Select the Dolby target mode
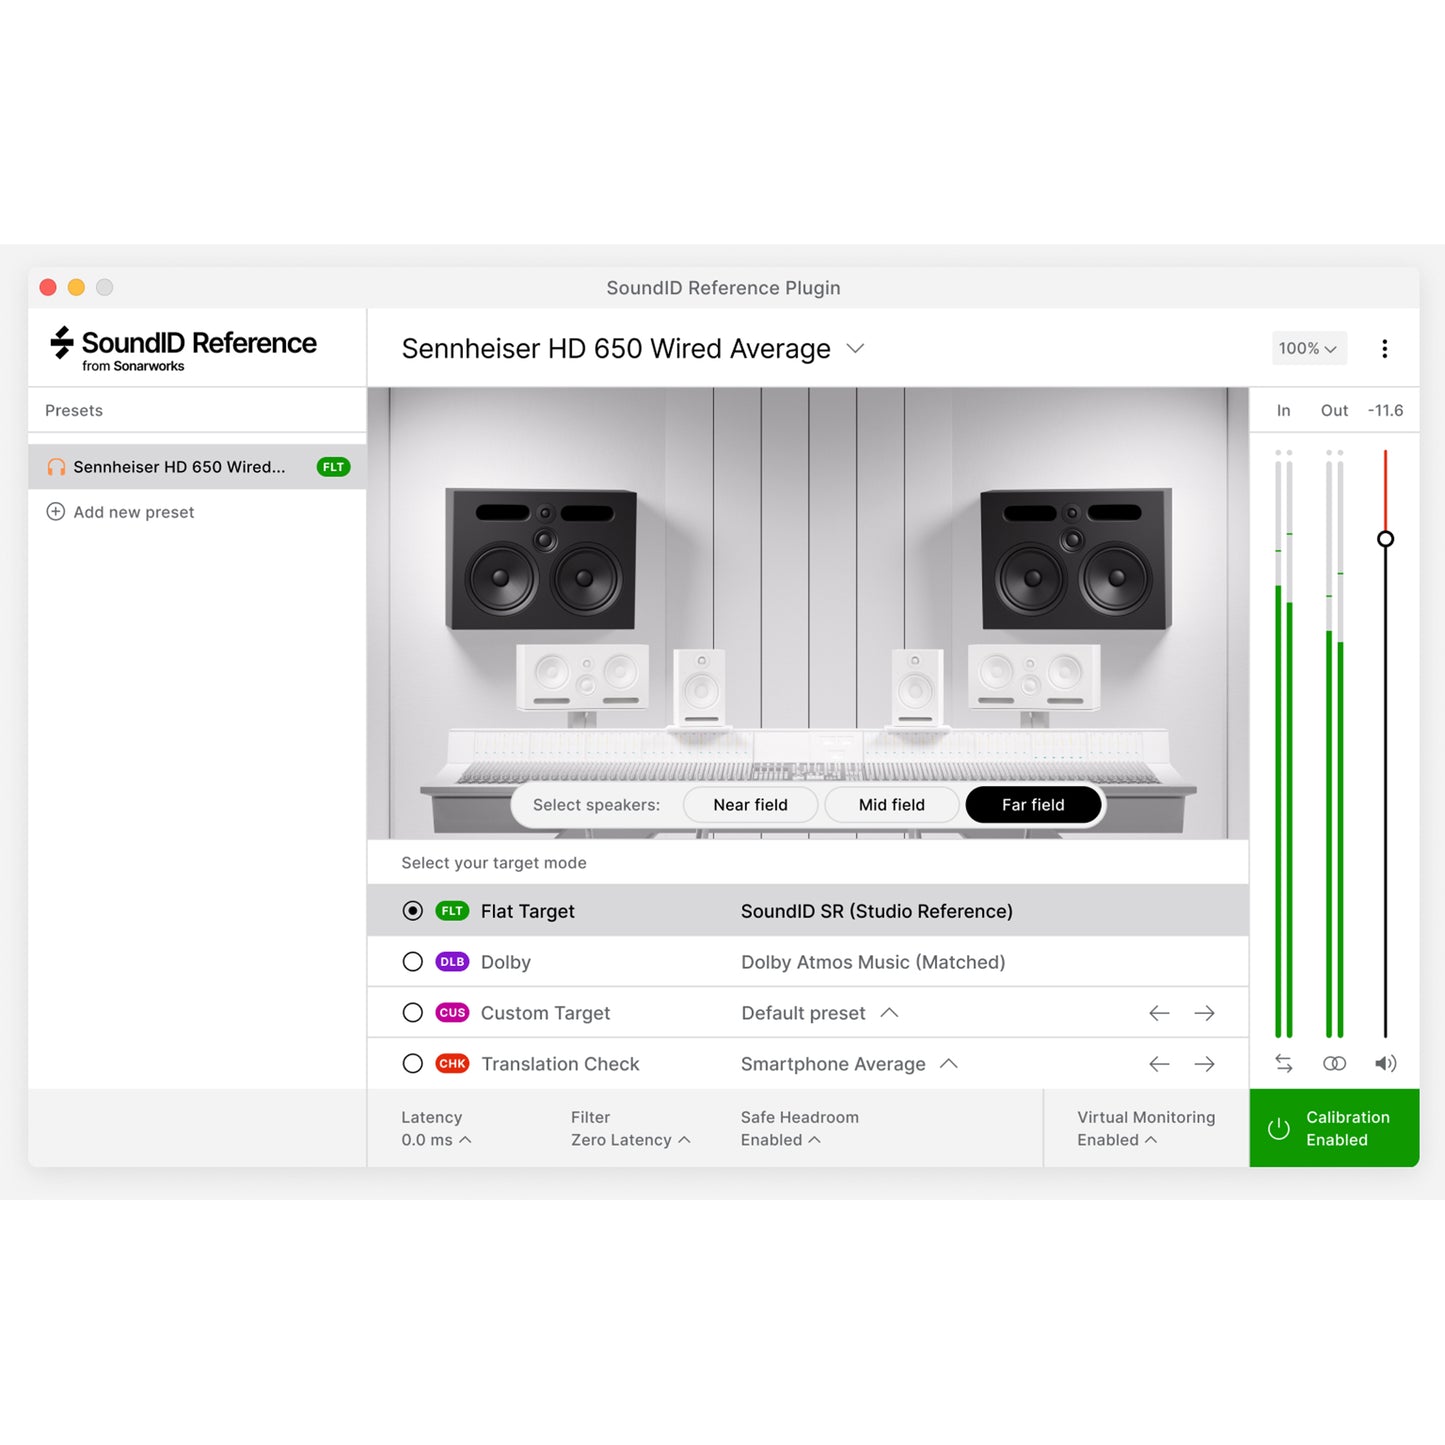1445x1445 pixels. [412, 961]
